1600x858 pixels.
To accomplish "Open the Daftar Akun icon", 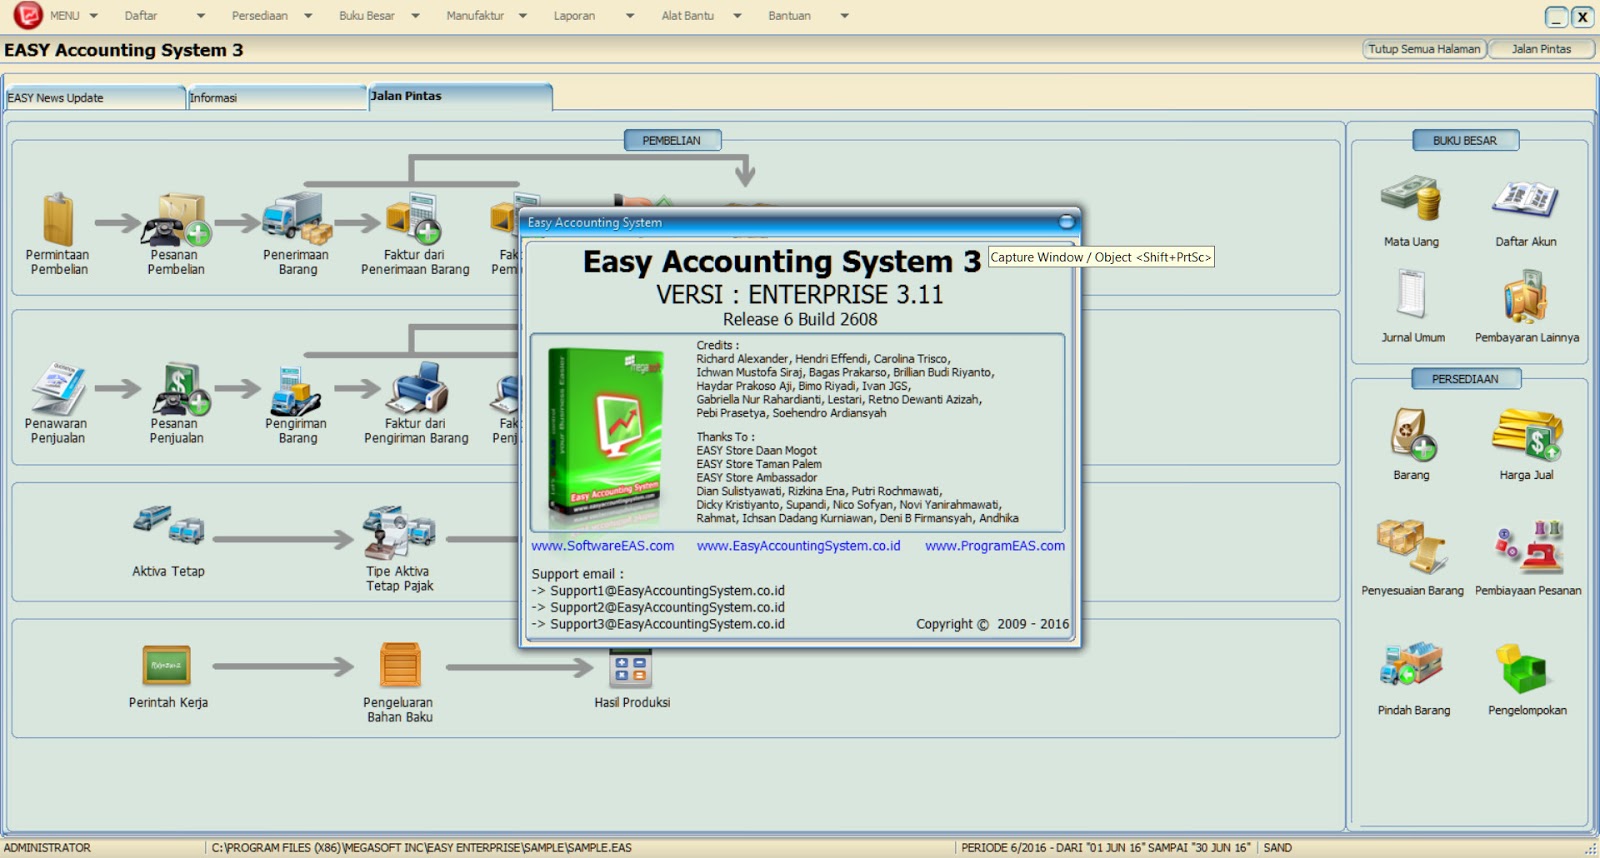I will (1525, 199).
